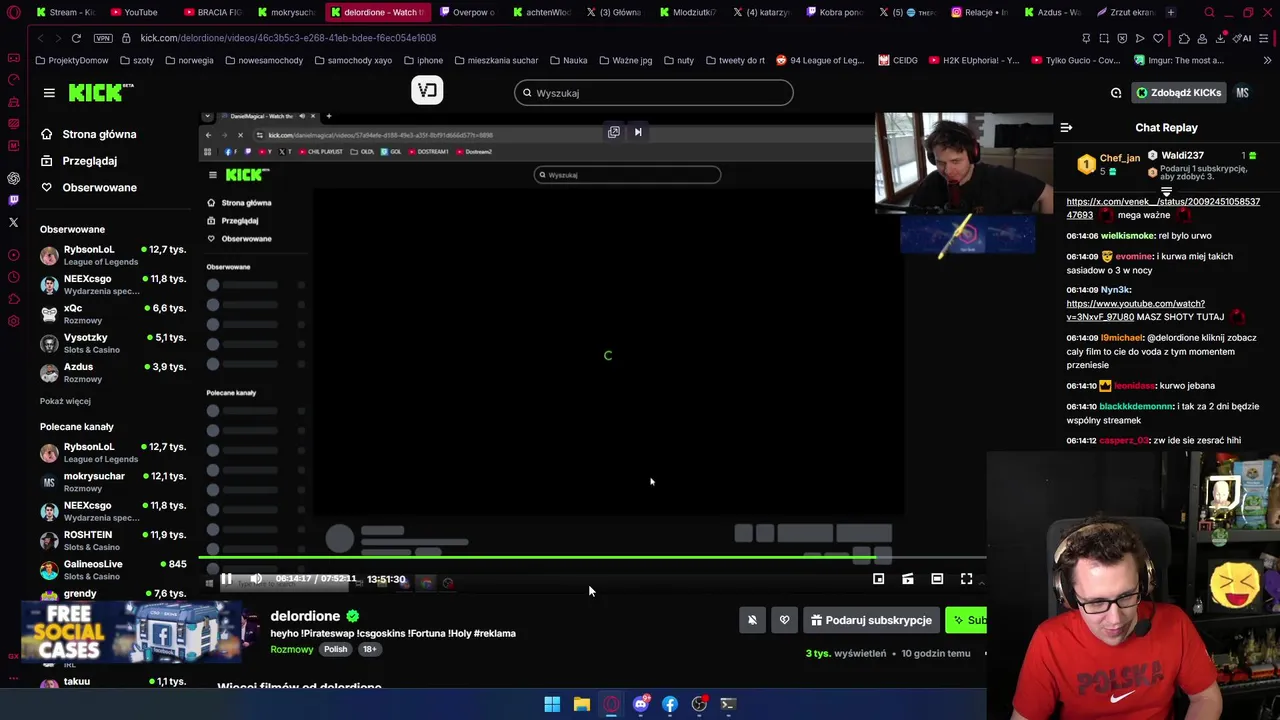This screenshot has height=720, width=1280.
Task: Pause the video playback
Action: click(x=227, y=579)
